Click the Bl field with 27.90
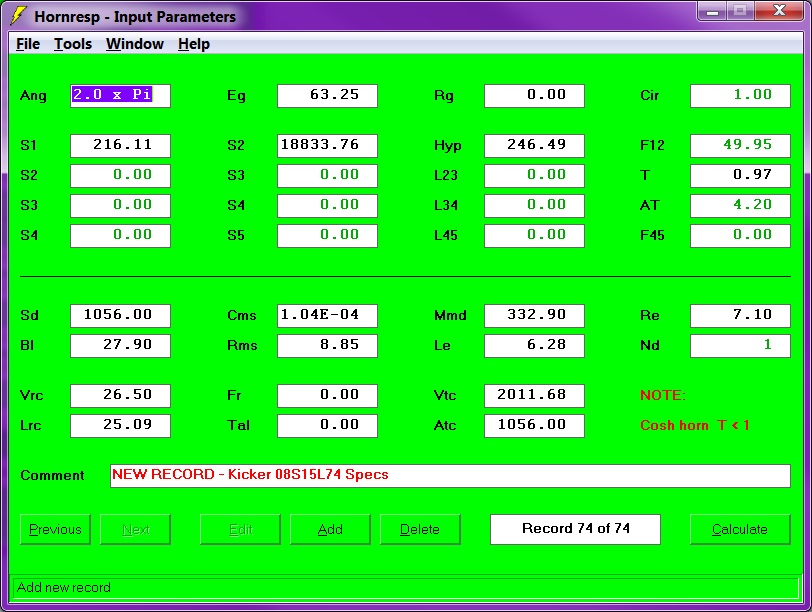The image size is (812, 612). click(x=120, y=346)
